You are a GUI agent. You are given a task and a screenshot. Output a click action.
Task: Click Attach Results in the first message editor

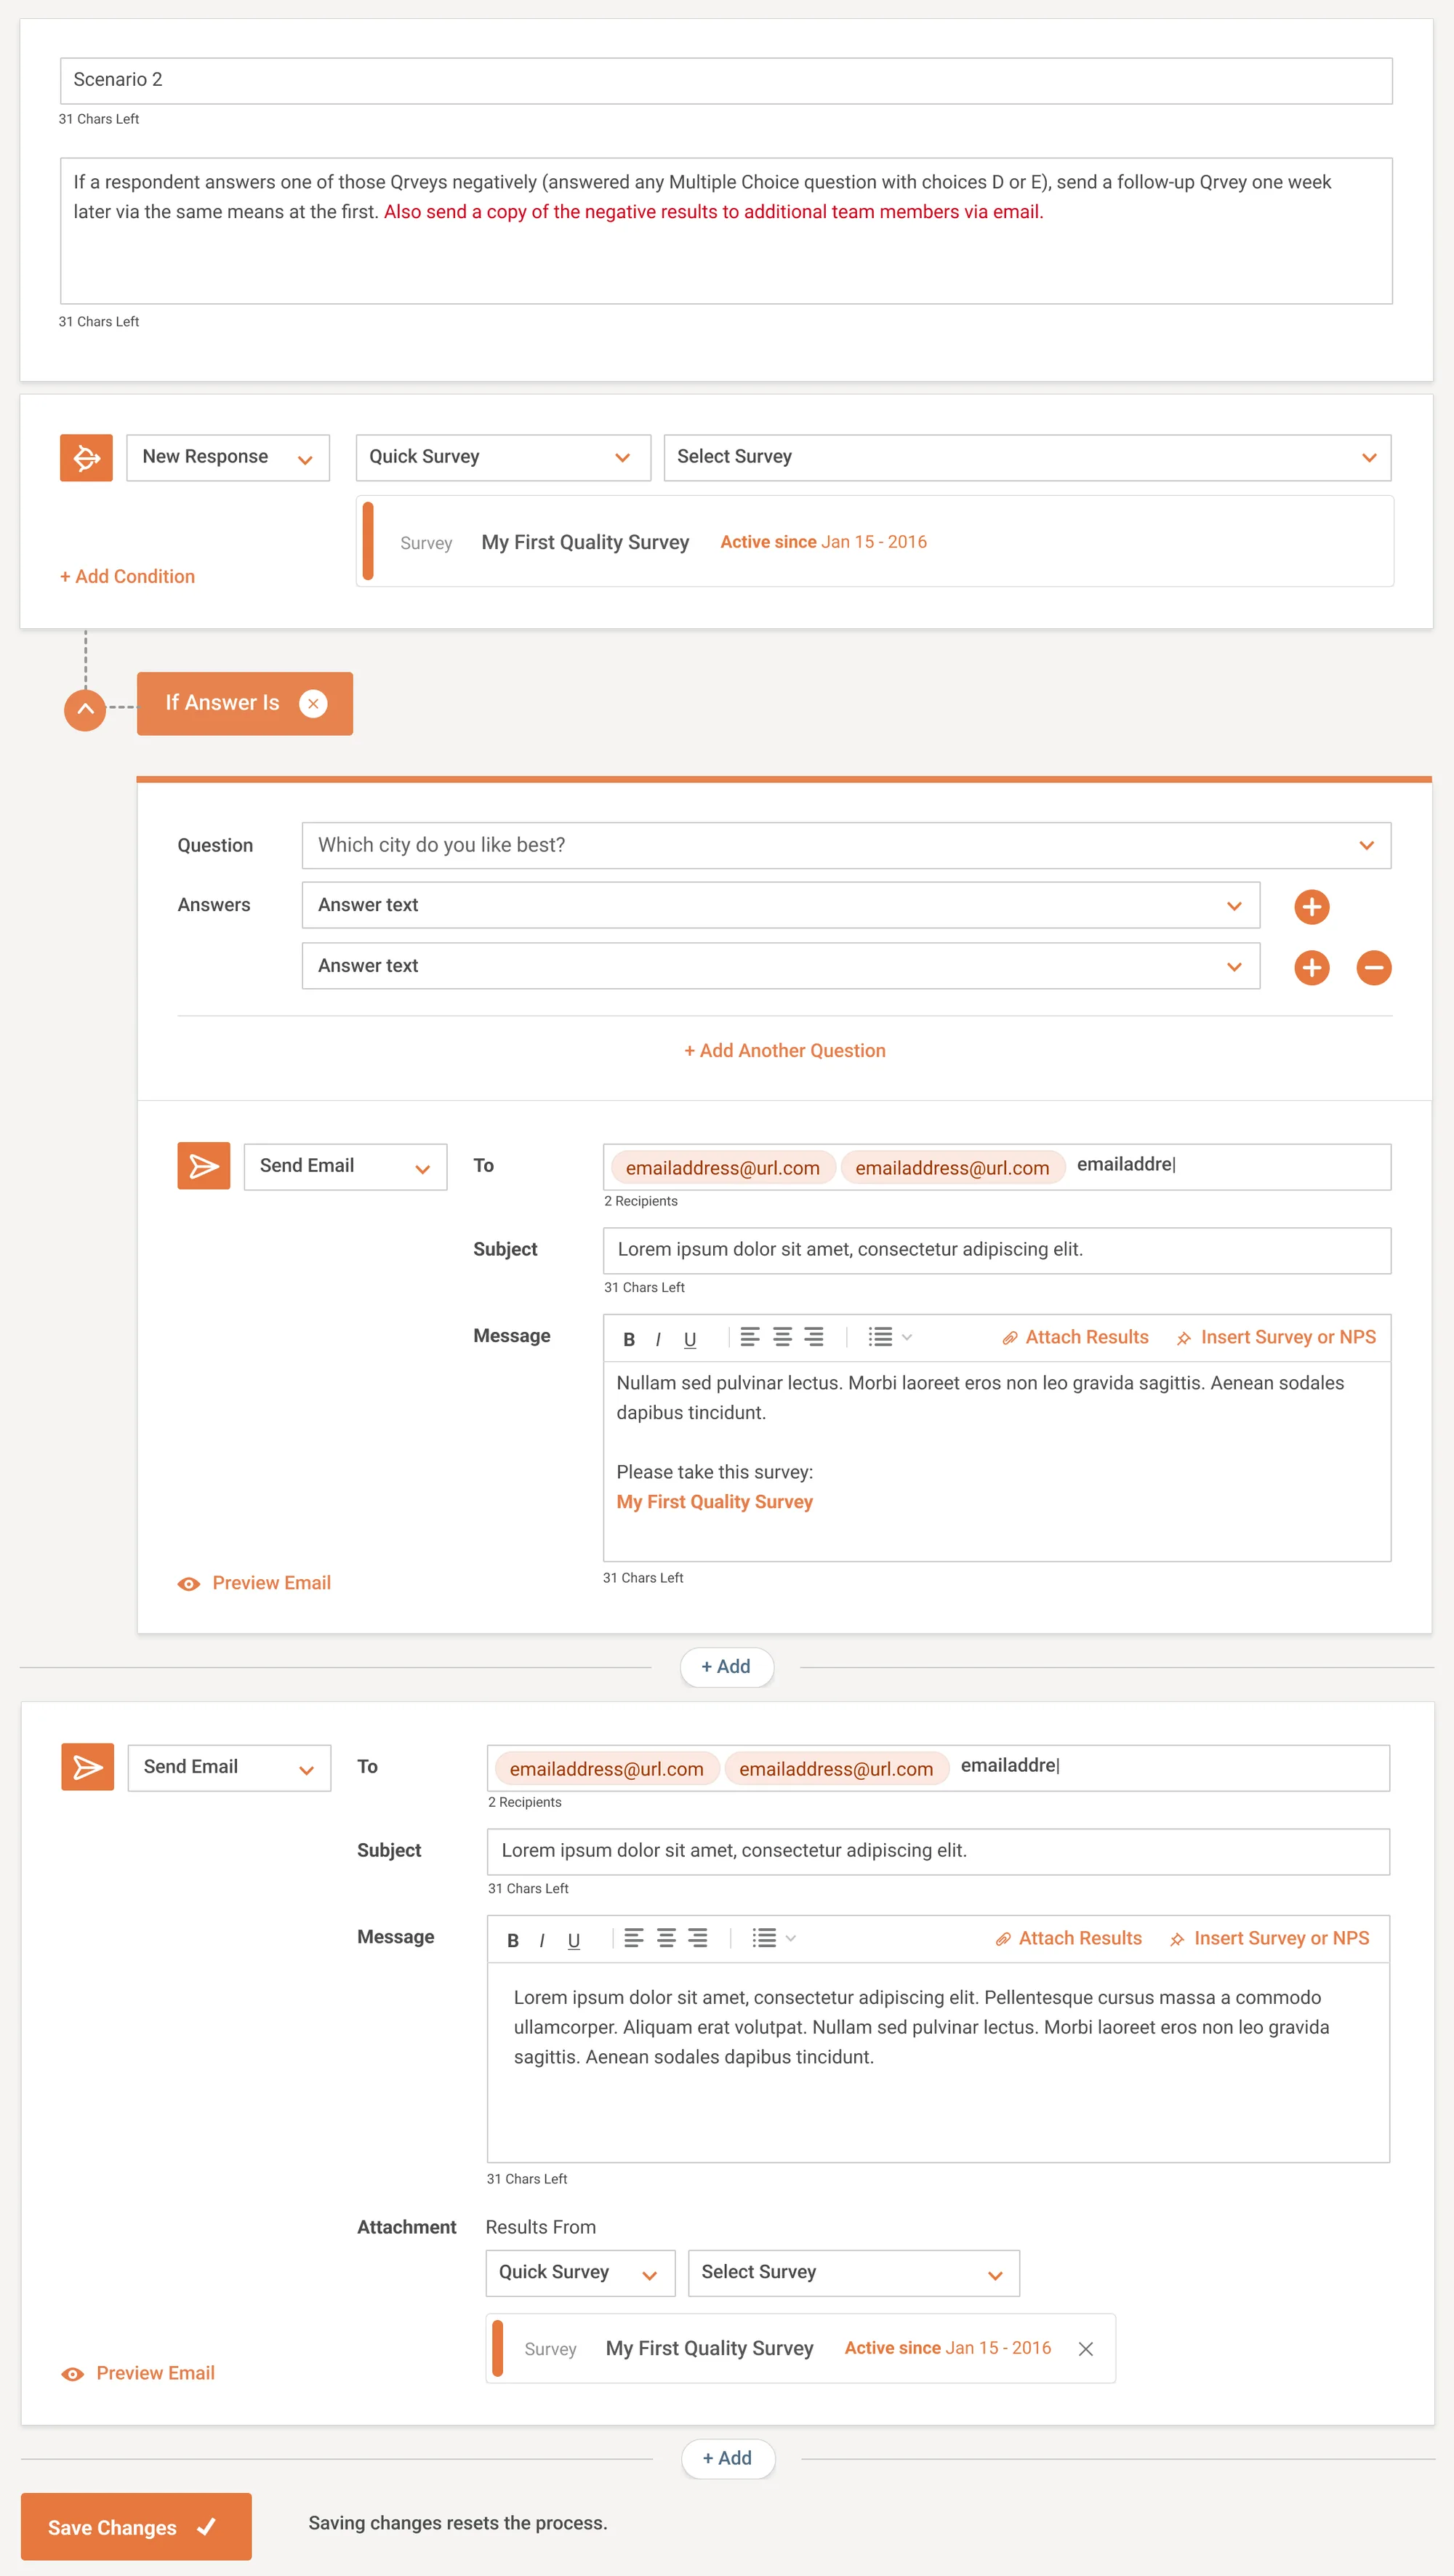pyautogui.click(x=1075, y=1337)
